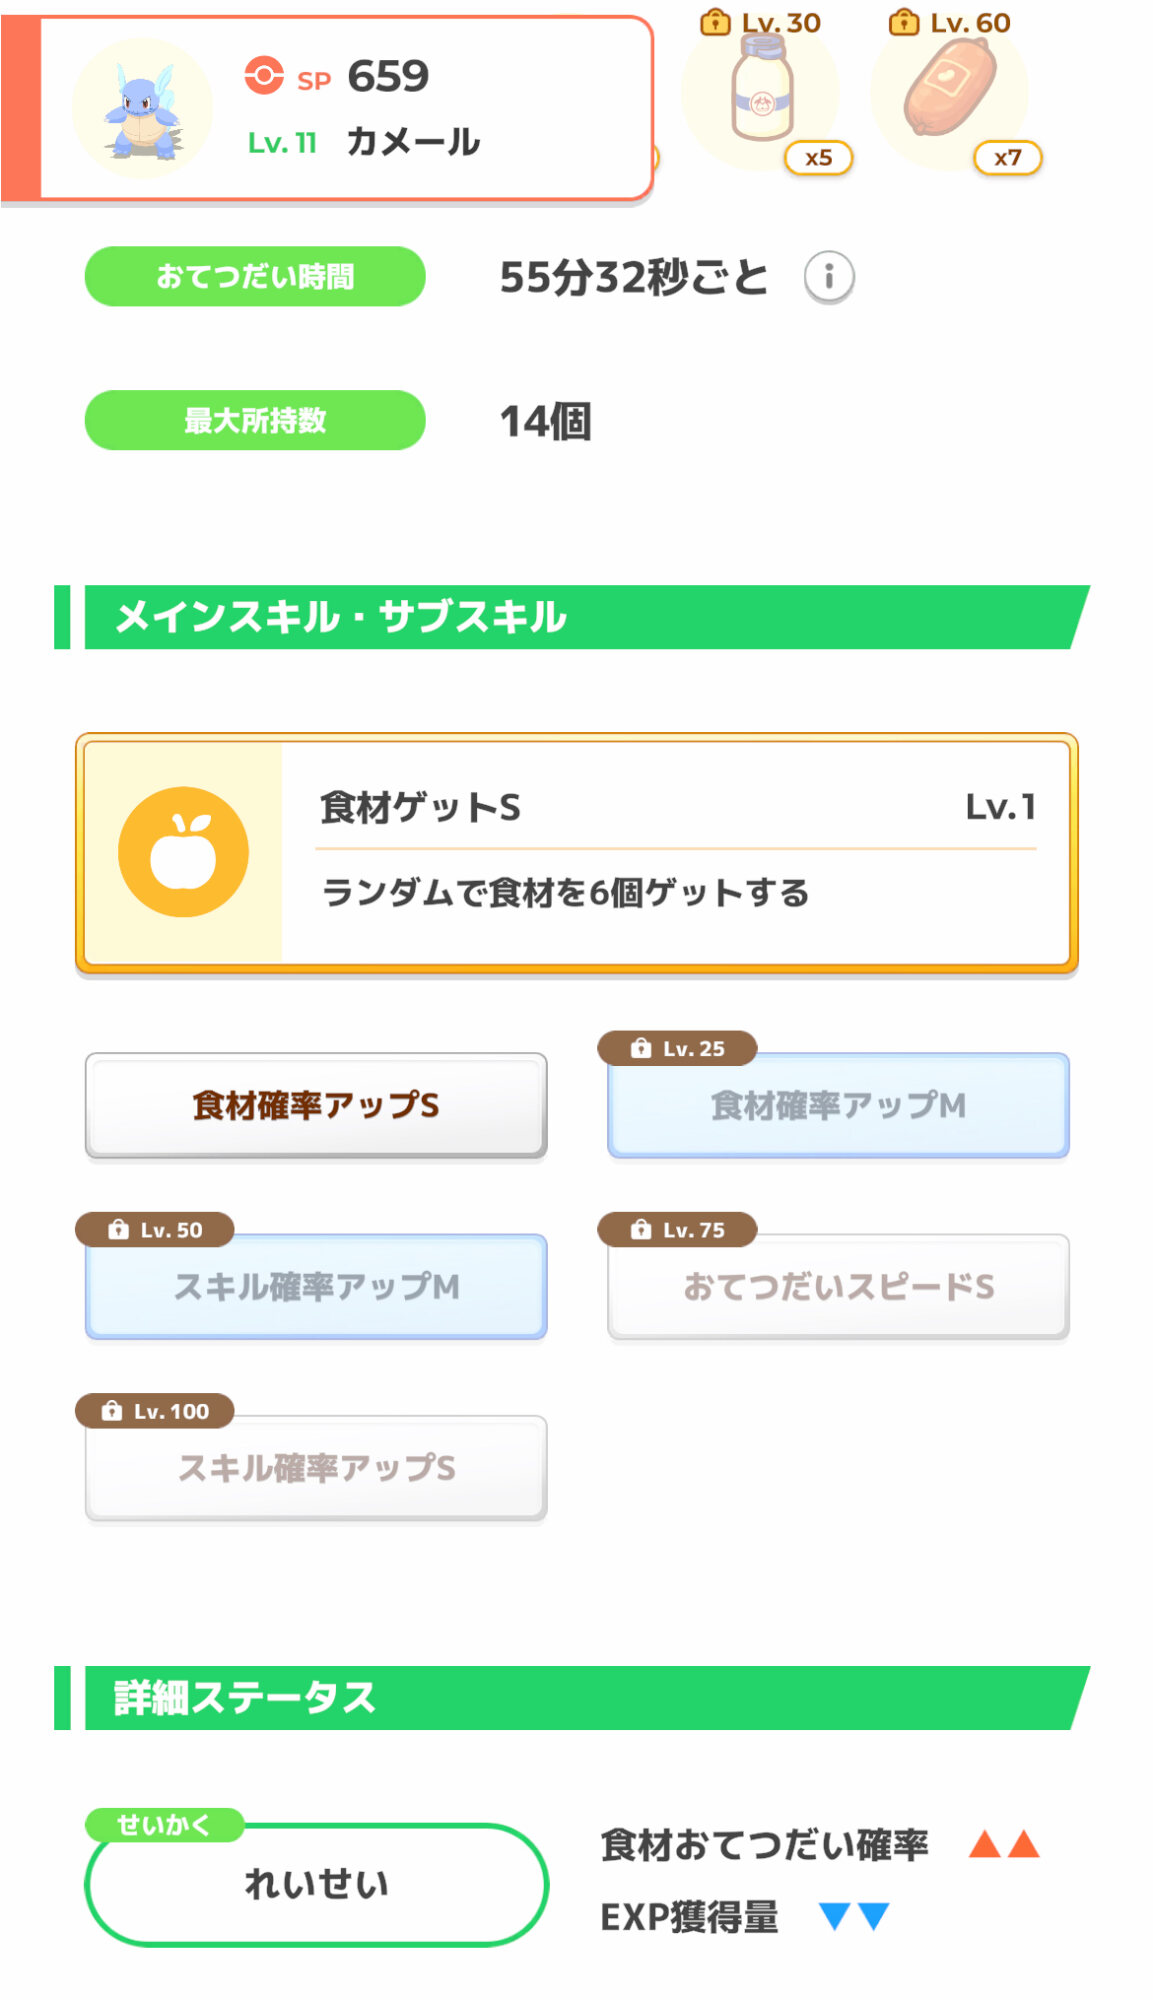1153x2000 pixels.
Task: Tap the おてつだい時間 green label
Action: [255, 277]
